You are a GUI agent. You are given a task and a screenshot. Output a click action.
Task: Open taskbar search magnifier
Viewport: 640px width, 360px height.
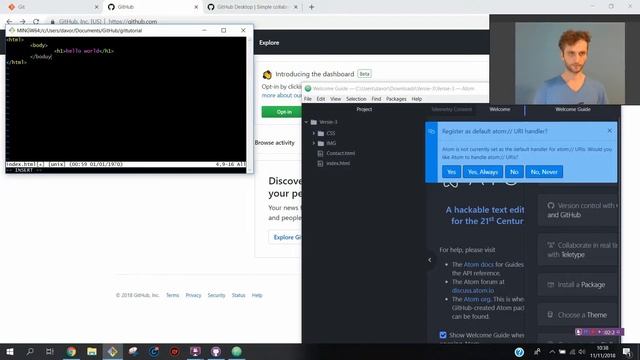point(30,351)
